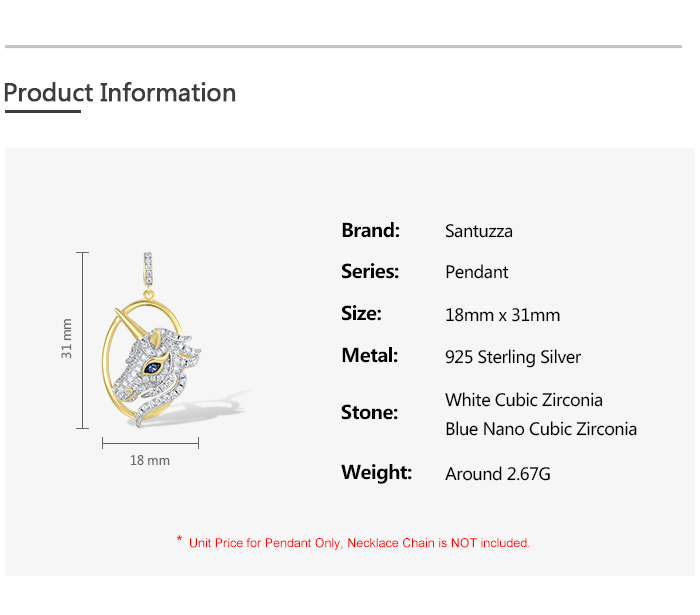Image resolution: width=700 pixels, height=615 pixels.
Task: Click the Weight label
Action: click(x=377, y=472)
